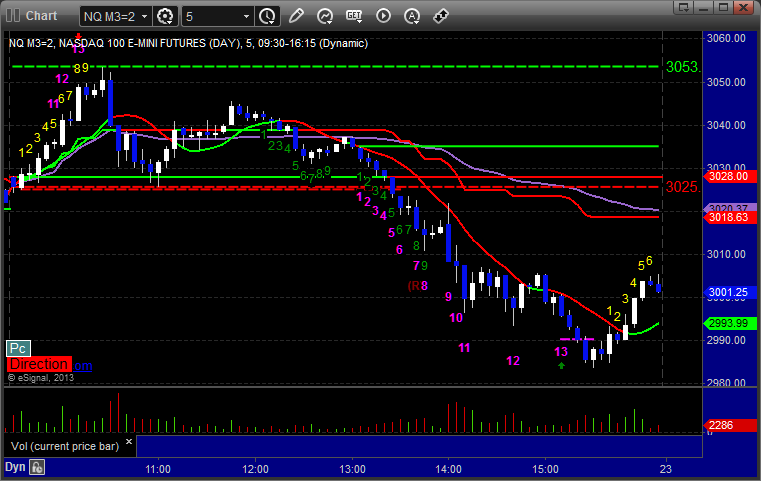Select the Vol (current price bar) label
Screen dimensions: 761x481
65,446
